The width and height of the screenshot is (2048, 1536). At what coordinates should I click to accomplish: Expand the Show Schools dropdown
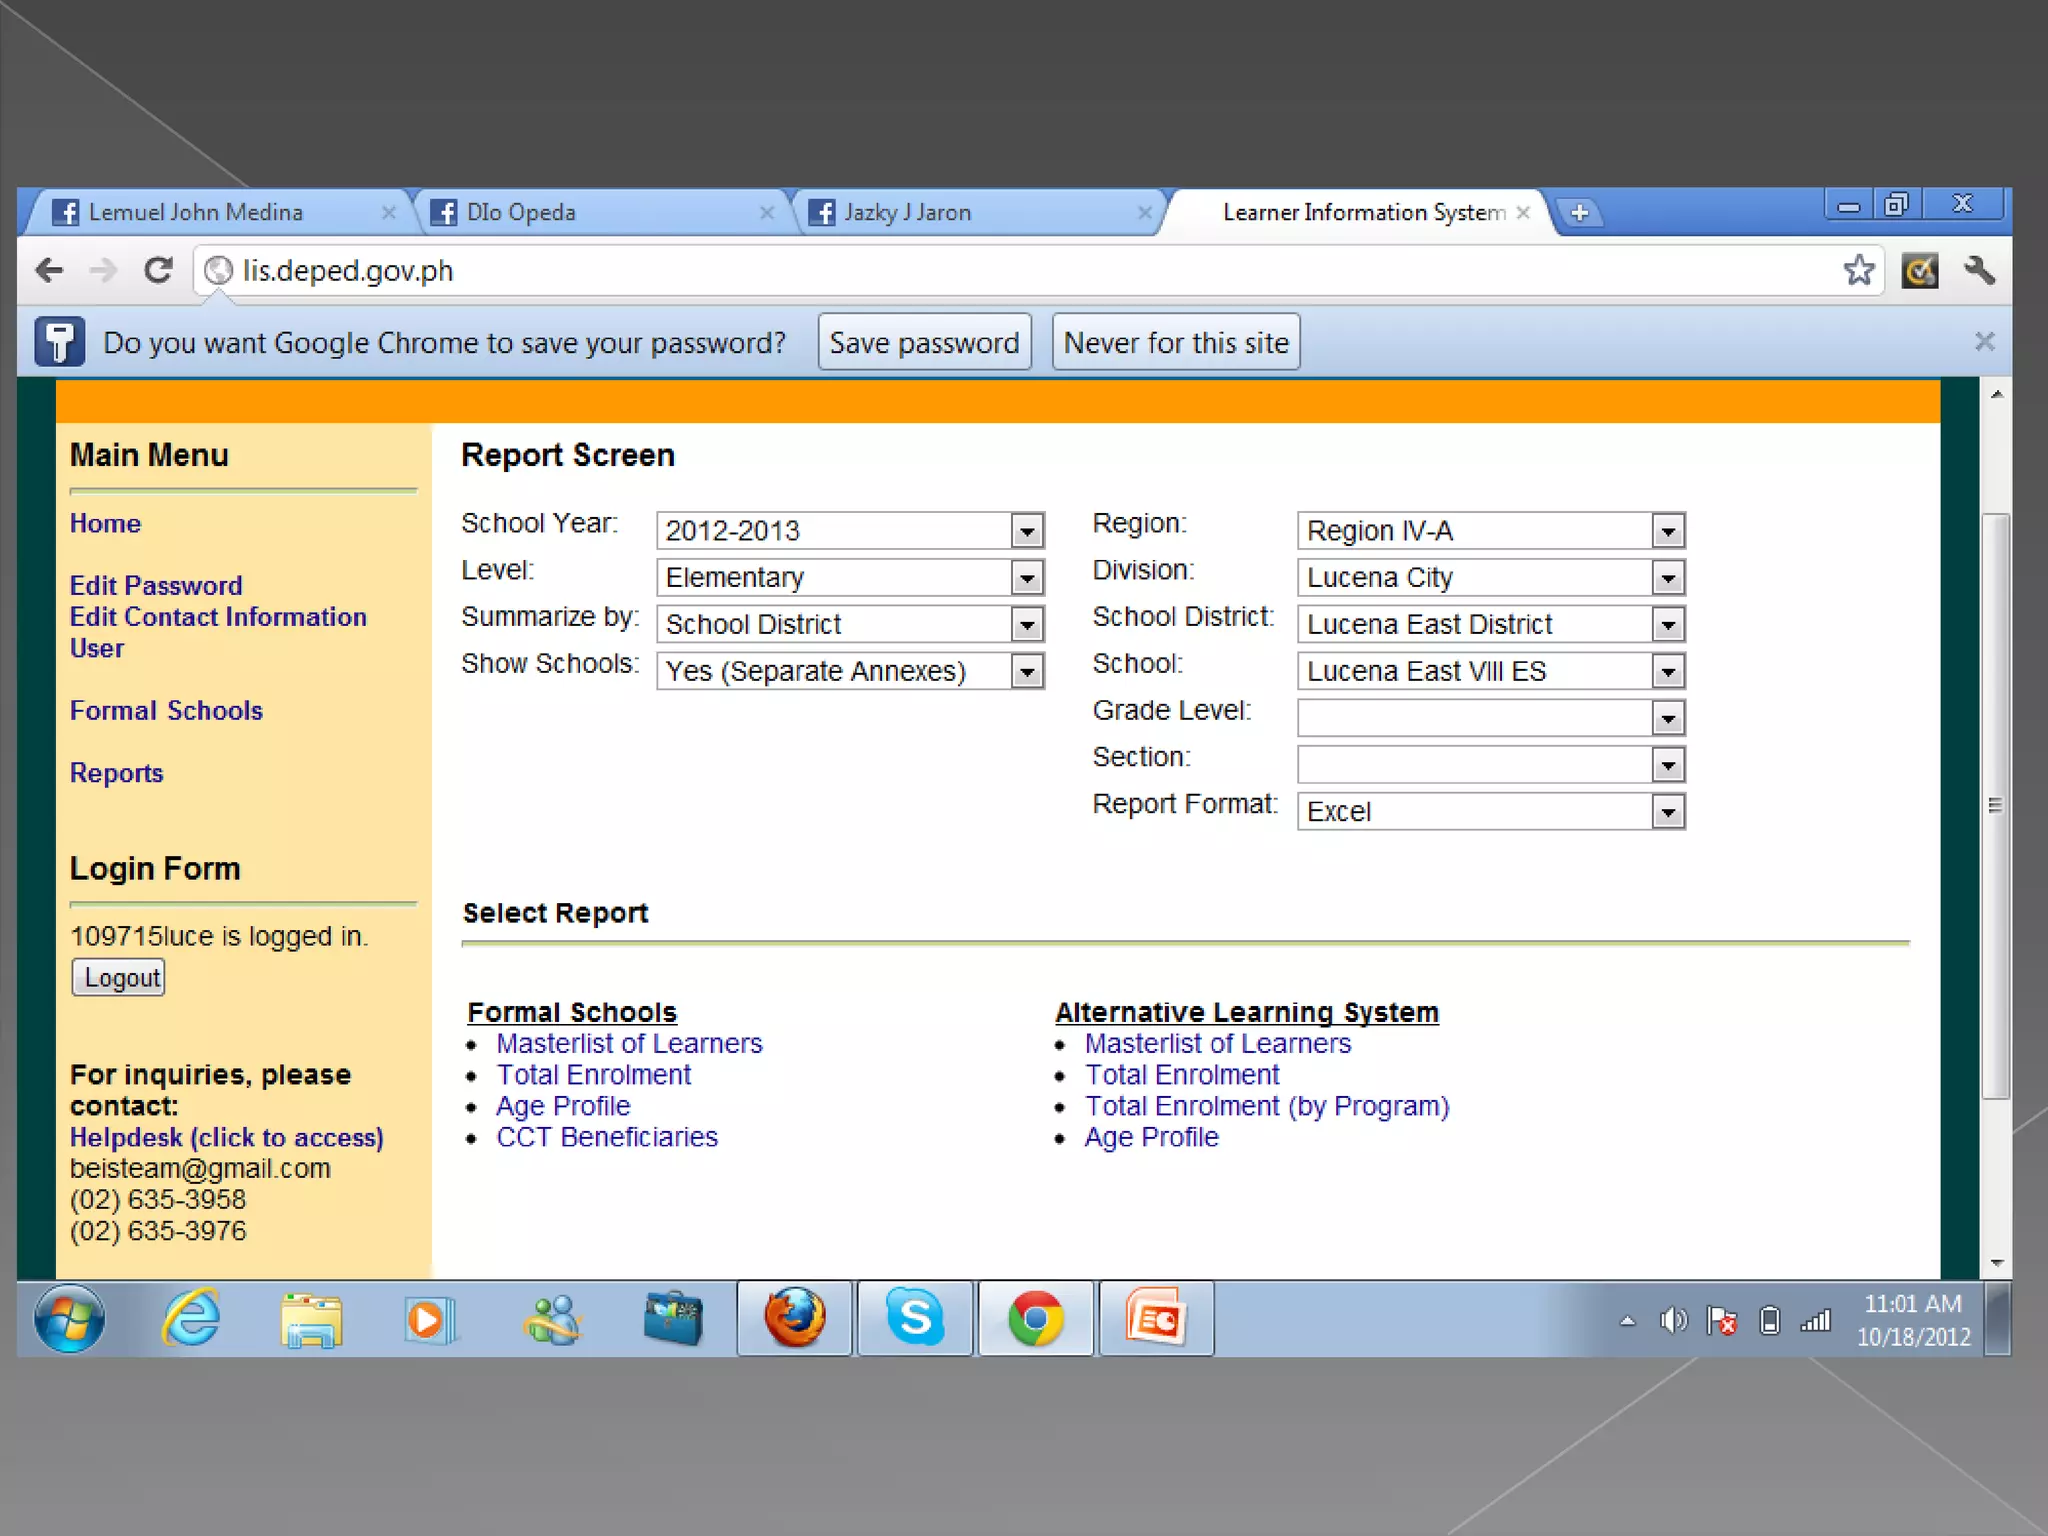tap(850, 671)
